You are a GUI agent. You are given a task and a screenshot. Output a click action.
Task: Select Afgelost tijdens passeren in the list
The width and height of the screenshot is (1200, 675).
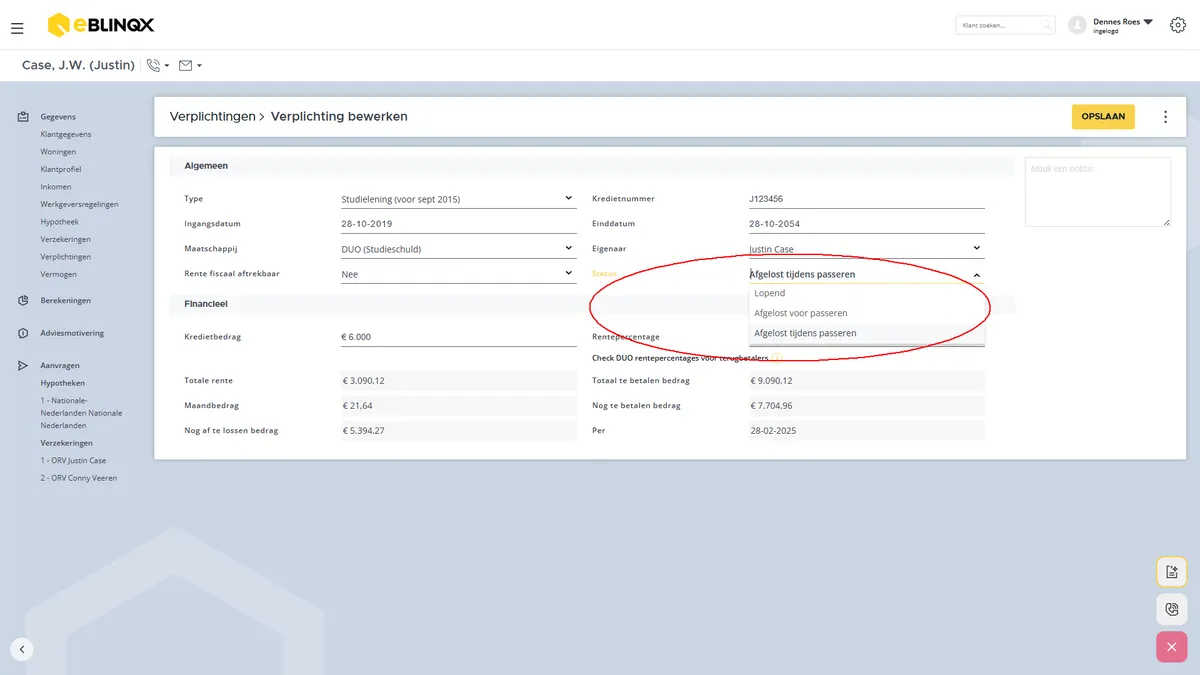pyautogui.click(x=867, y=333)
